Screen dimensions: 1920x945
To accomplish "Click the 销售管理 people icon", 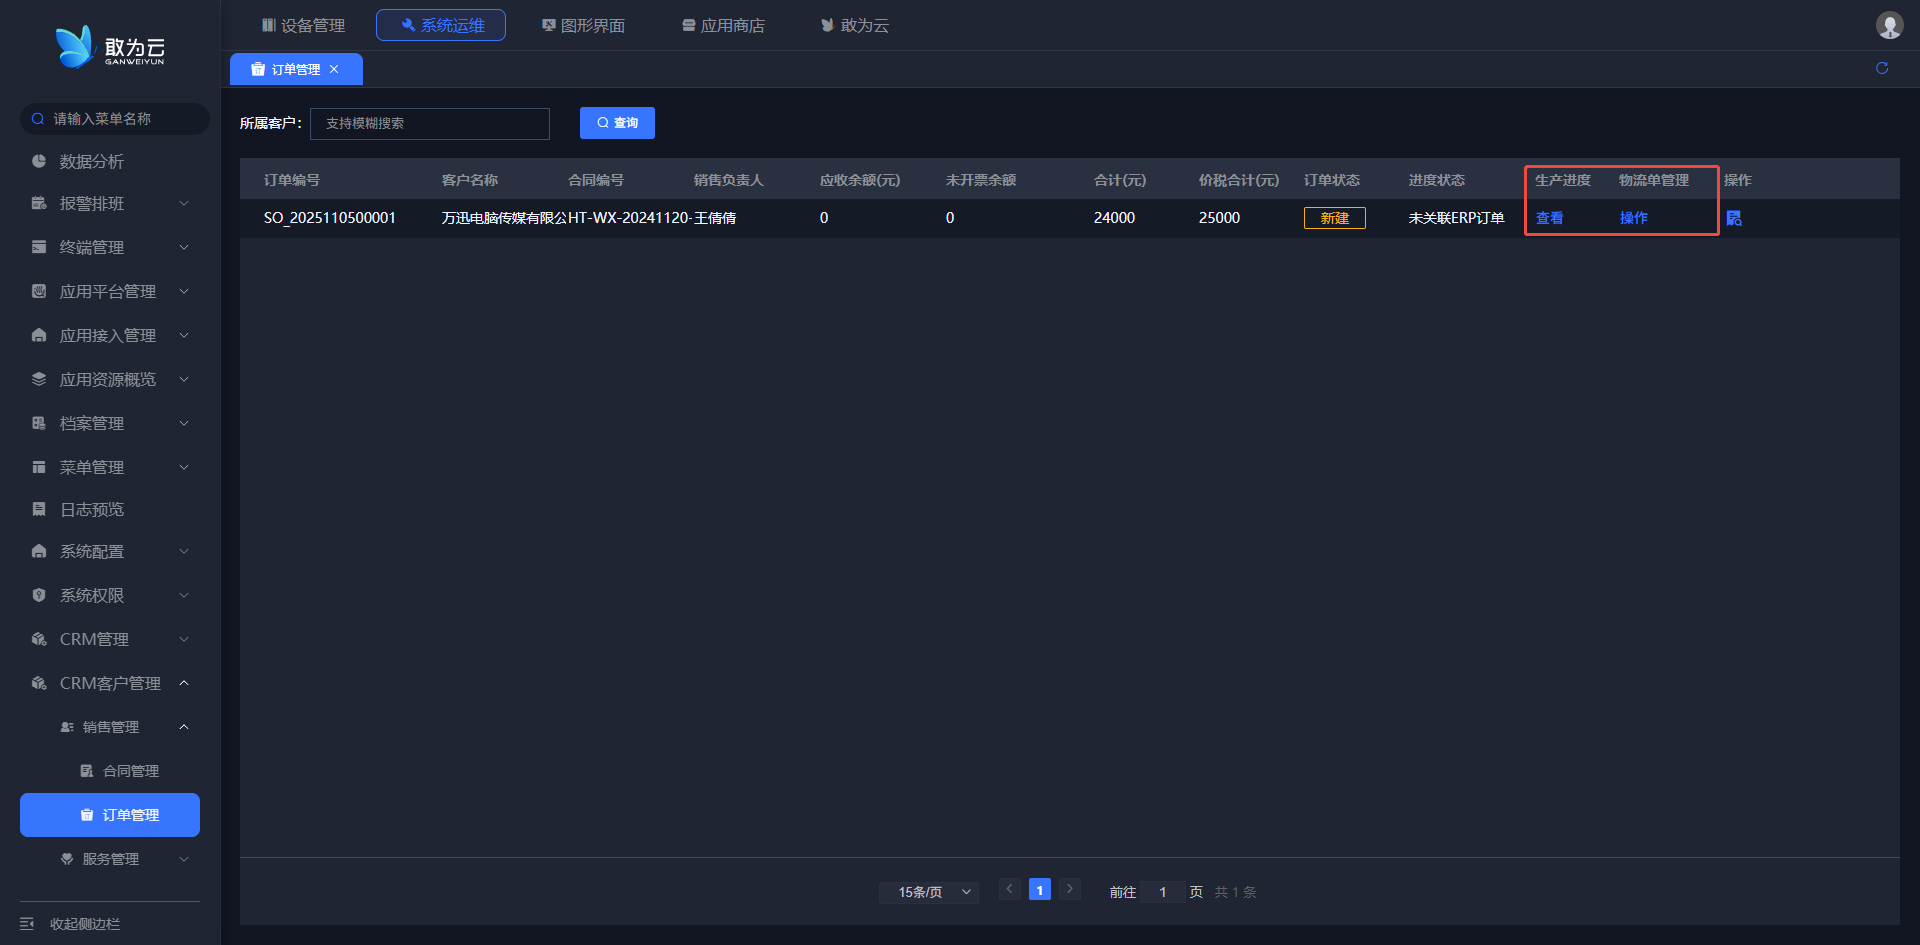I will 67,727.
